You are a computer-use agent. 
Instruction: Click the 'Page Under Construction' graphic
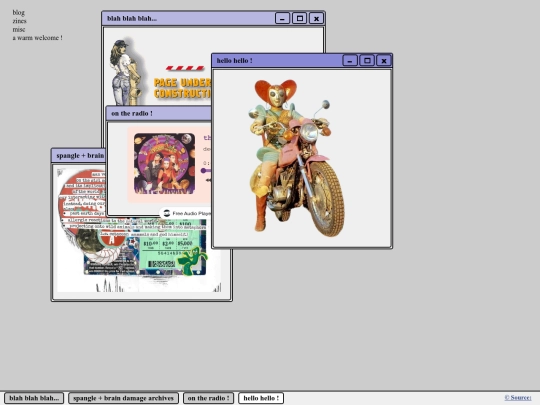pos(182,83)
